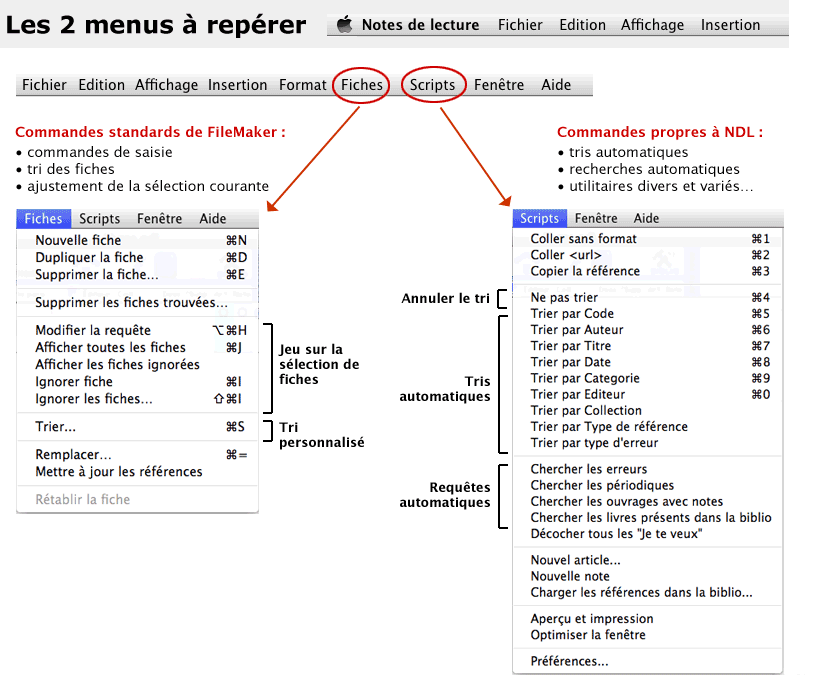Choose Trier par Collection
817x675 pixels.
point(648,411)
